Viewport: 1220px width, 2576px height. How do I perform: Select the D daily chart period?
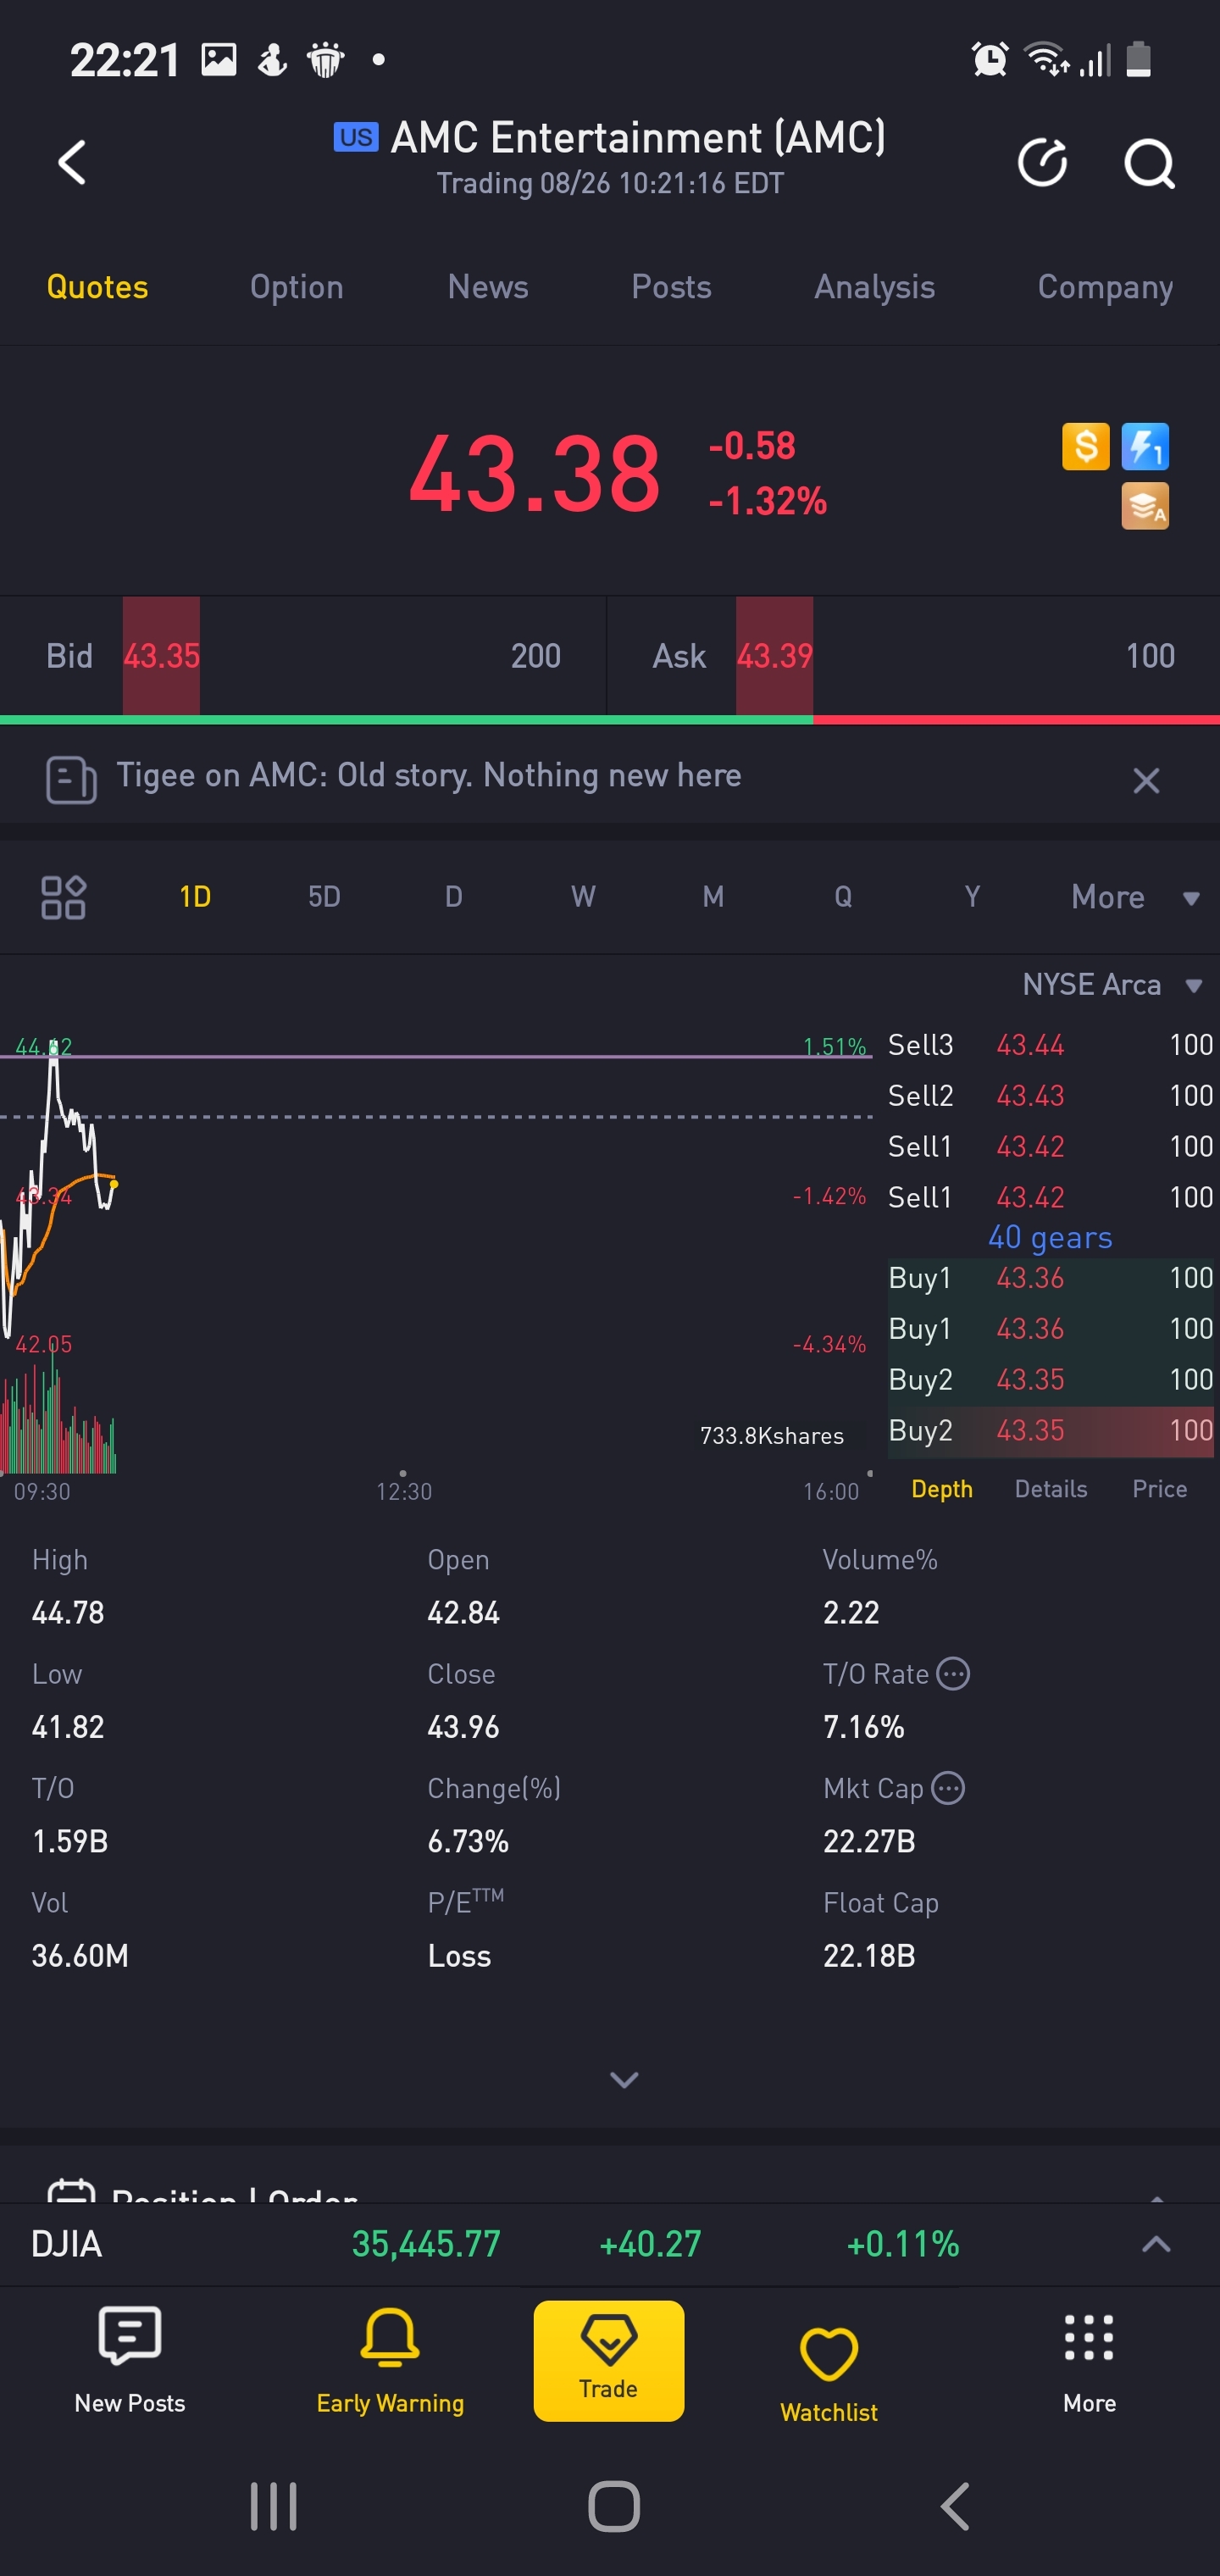[453, 896]
